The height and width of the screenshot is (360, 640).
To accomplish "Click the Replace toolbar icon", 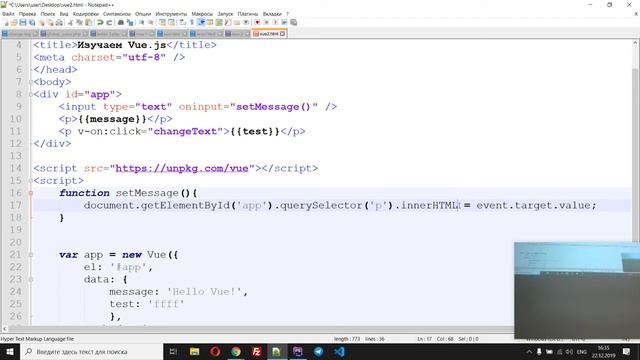I will 130,22.
